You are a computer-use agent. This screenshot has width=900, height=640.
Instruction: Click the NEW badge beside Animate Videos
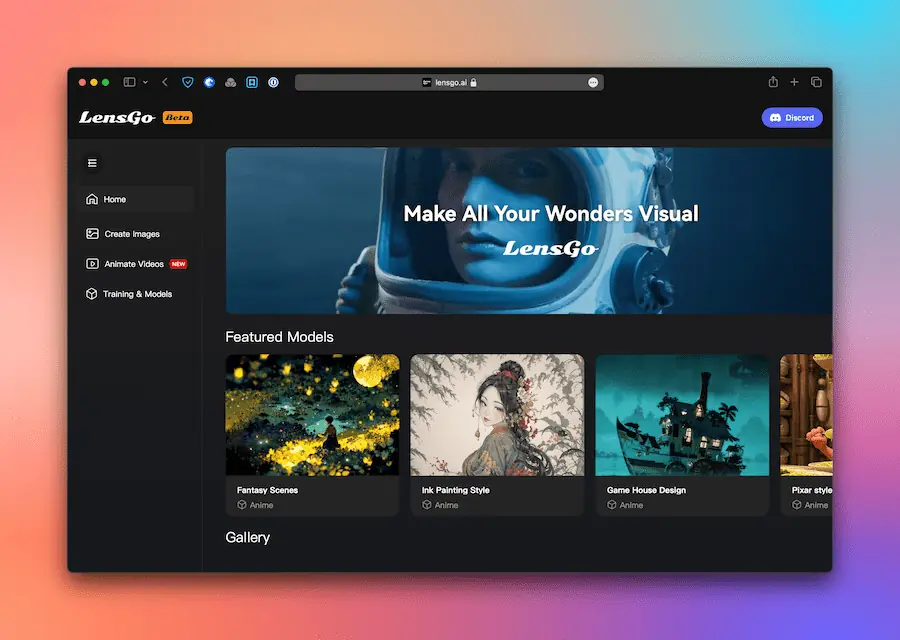click(179, 264)
